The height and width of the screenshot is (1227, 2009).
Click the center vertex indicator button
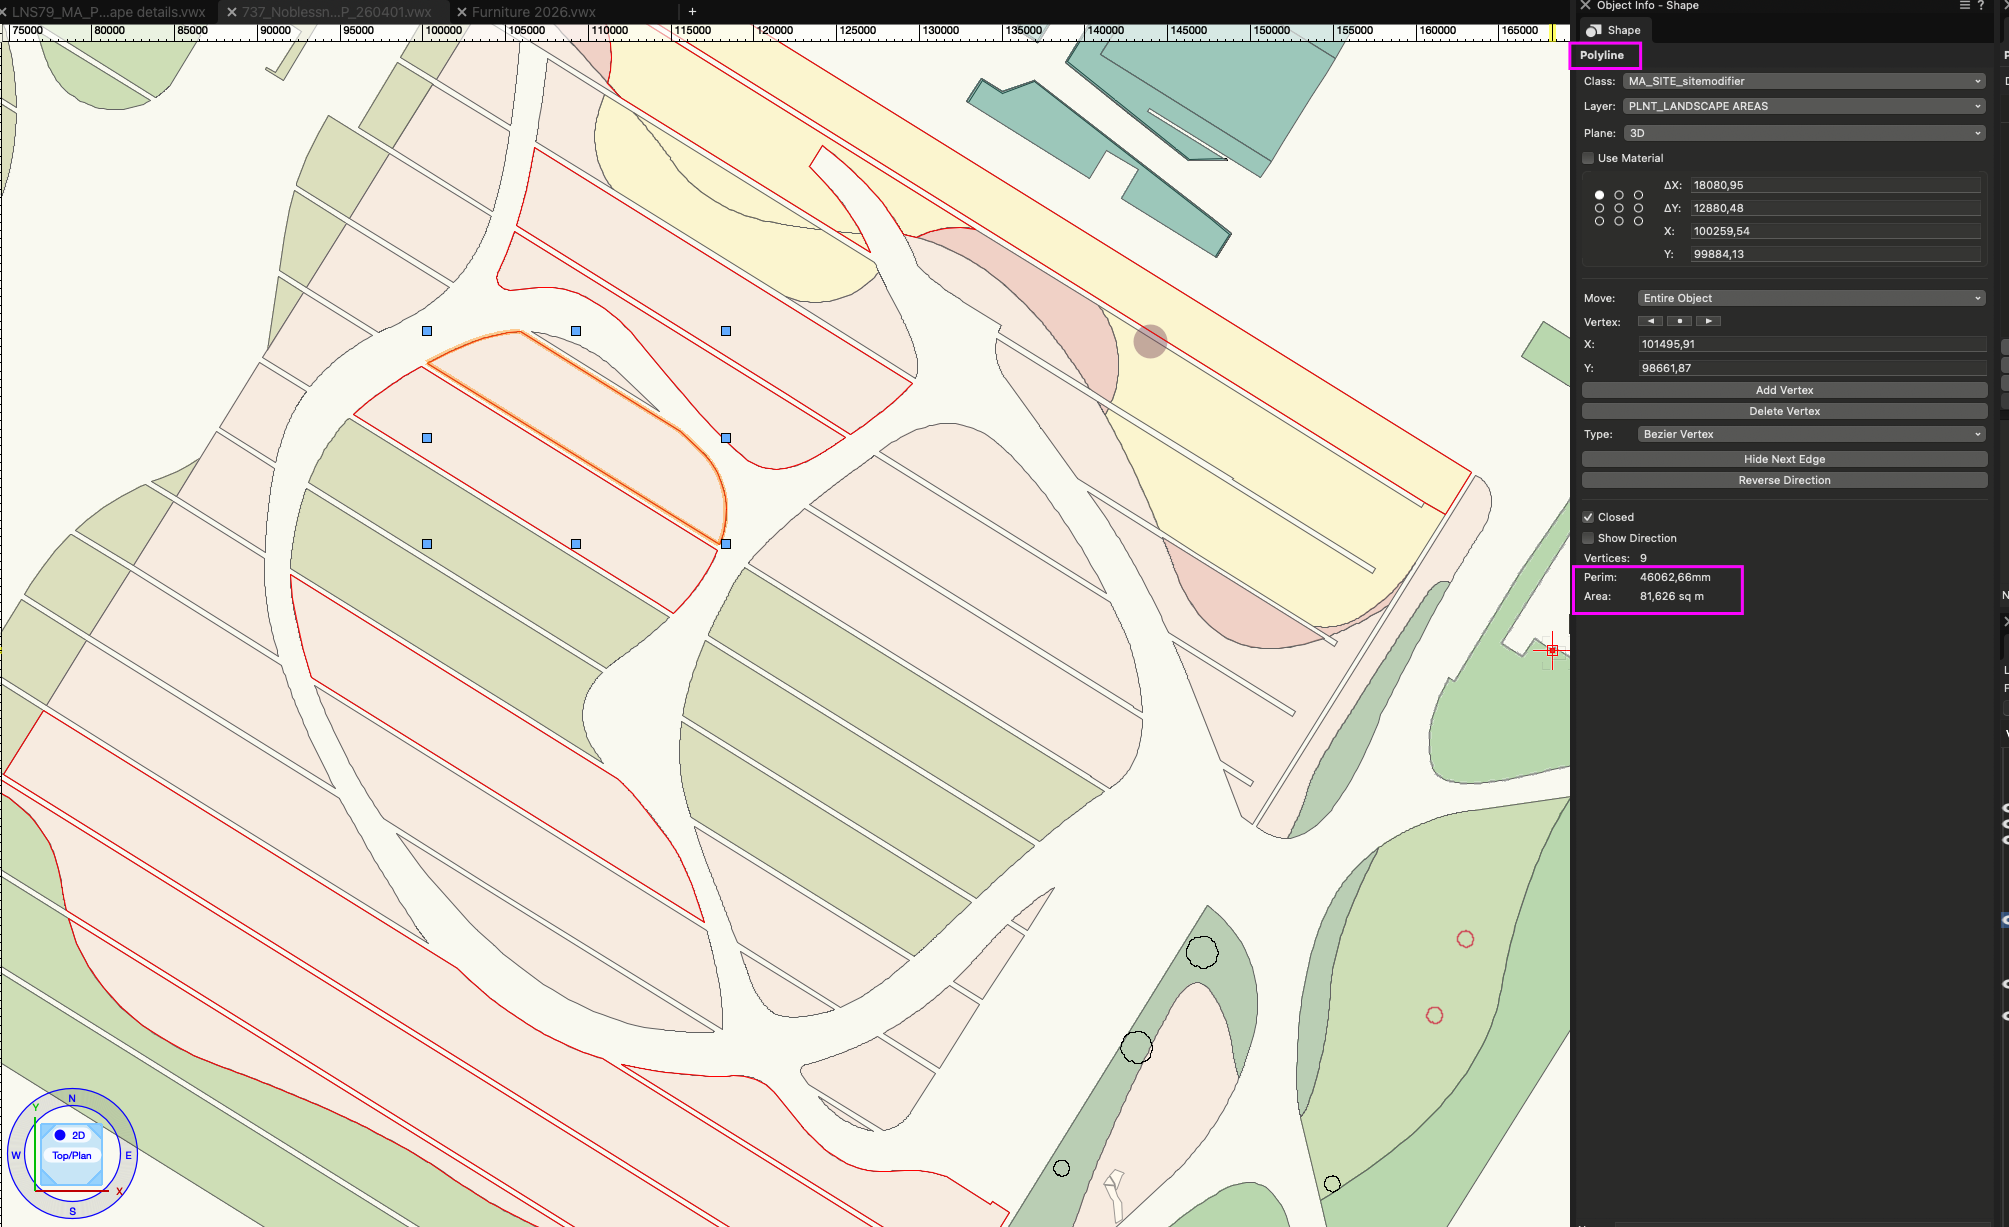click(1679, 321)
